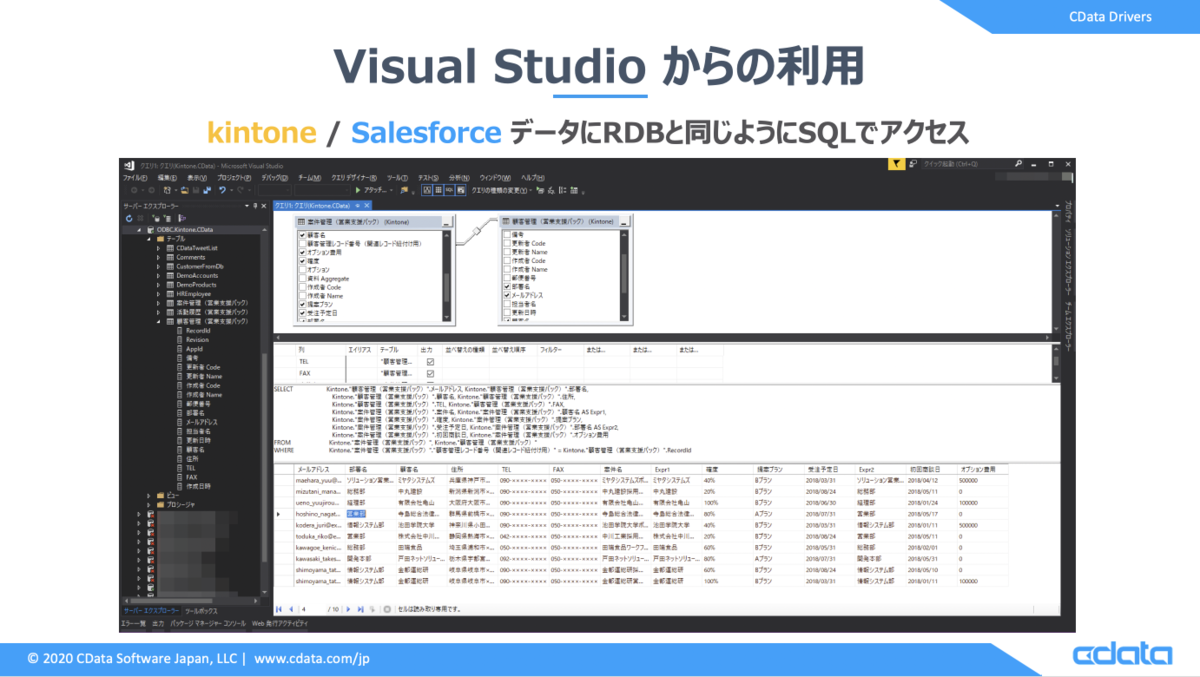Click the Save All toolbar icon
The image size is (1200, 677).
[x=207, y=190]
